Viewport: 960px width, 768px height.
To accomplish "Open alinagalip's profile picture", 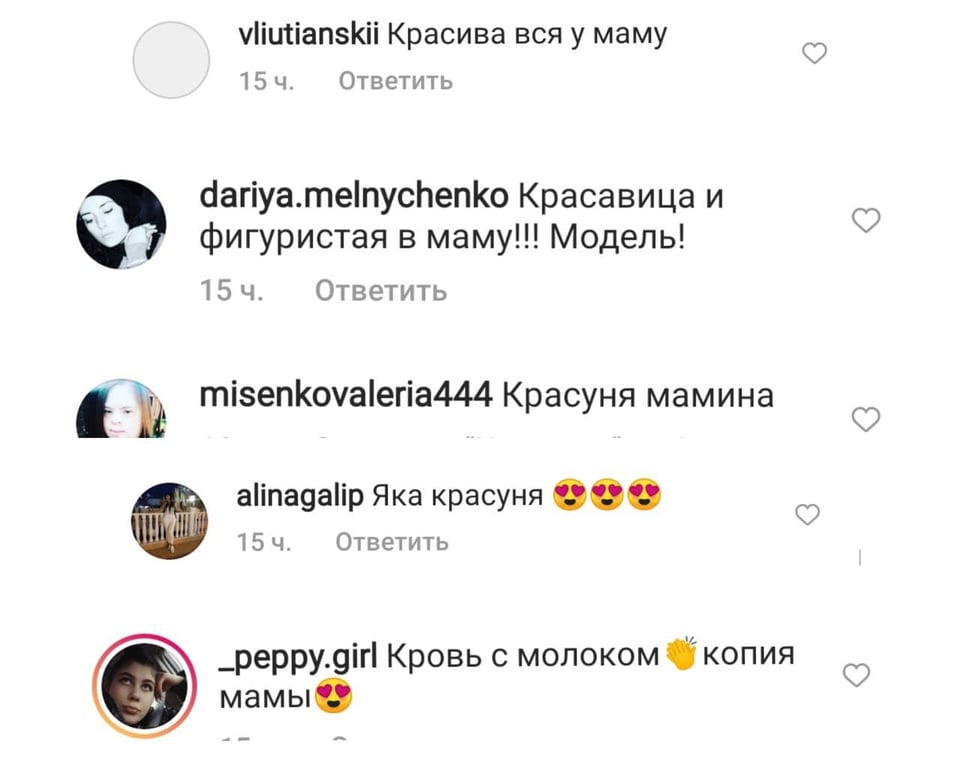I will pos(170,521).
